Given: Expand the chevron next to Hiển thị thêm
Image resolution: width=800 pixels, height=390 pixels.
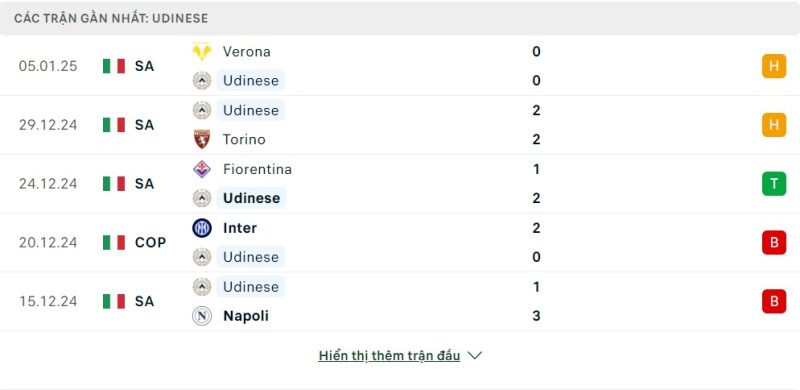Looking at the screenshot, I should [x=474, y=356].
